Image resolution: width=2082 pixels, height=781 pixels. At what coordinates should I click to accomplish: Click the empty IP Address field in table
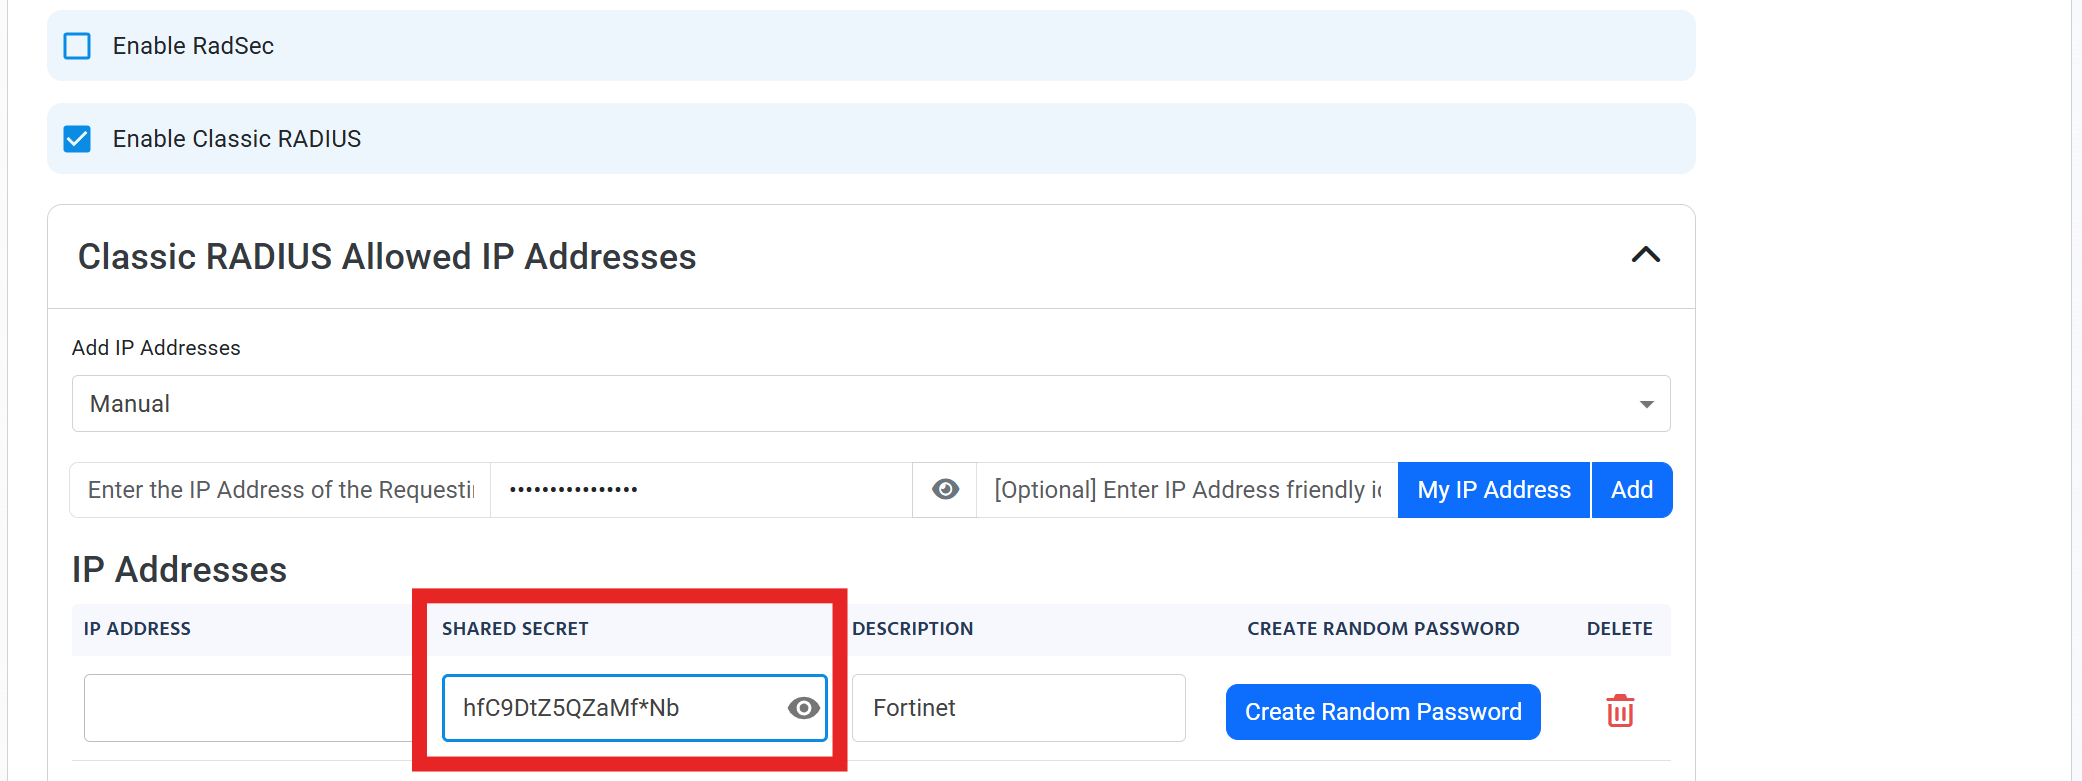point(250,707)
